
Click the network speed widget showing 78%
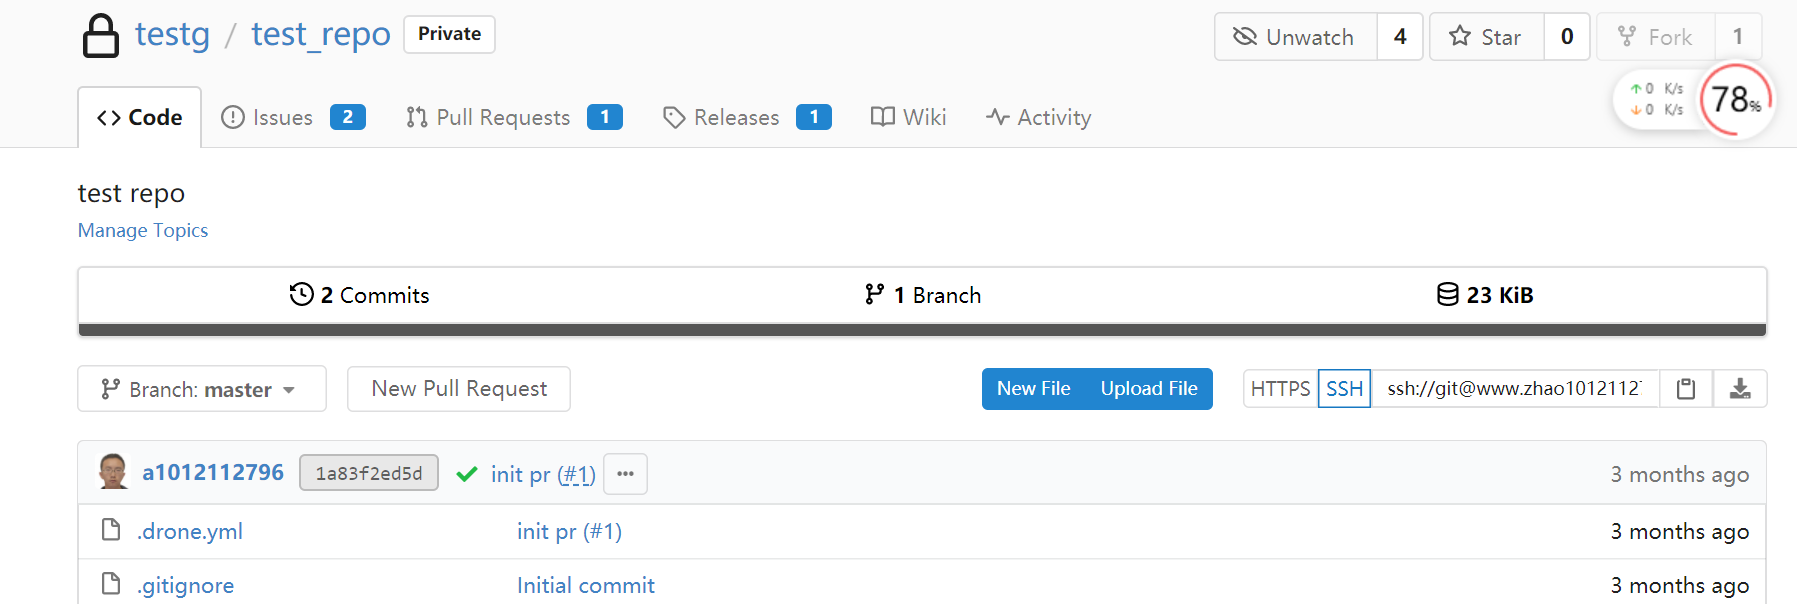(x=1693, y=99)
